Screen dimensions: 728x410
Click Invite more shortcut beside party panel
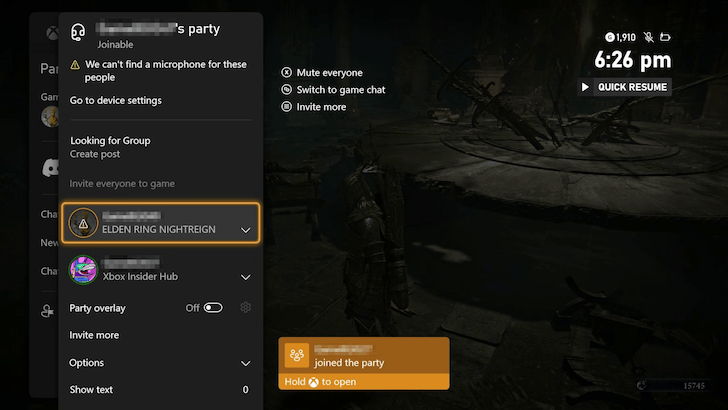321,107
